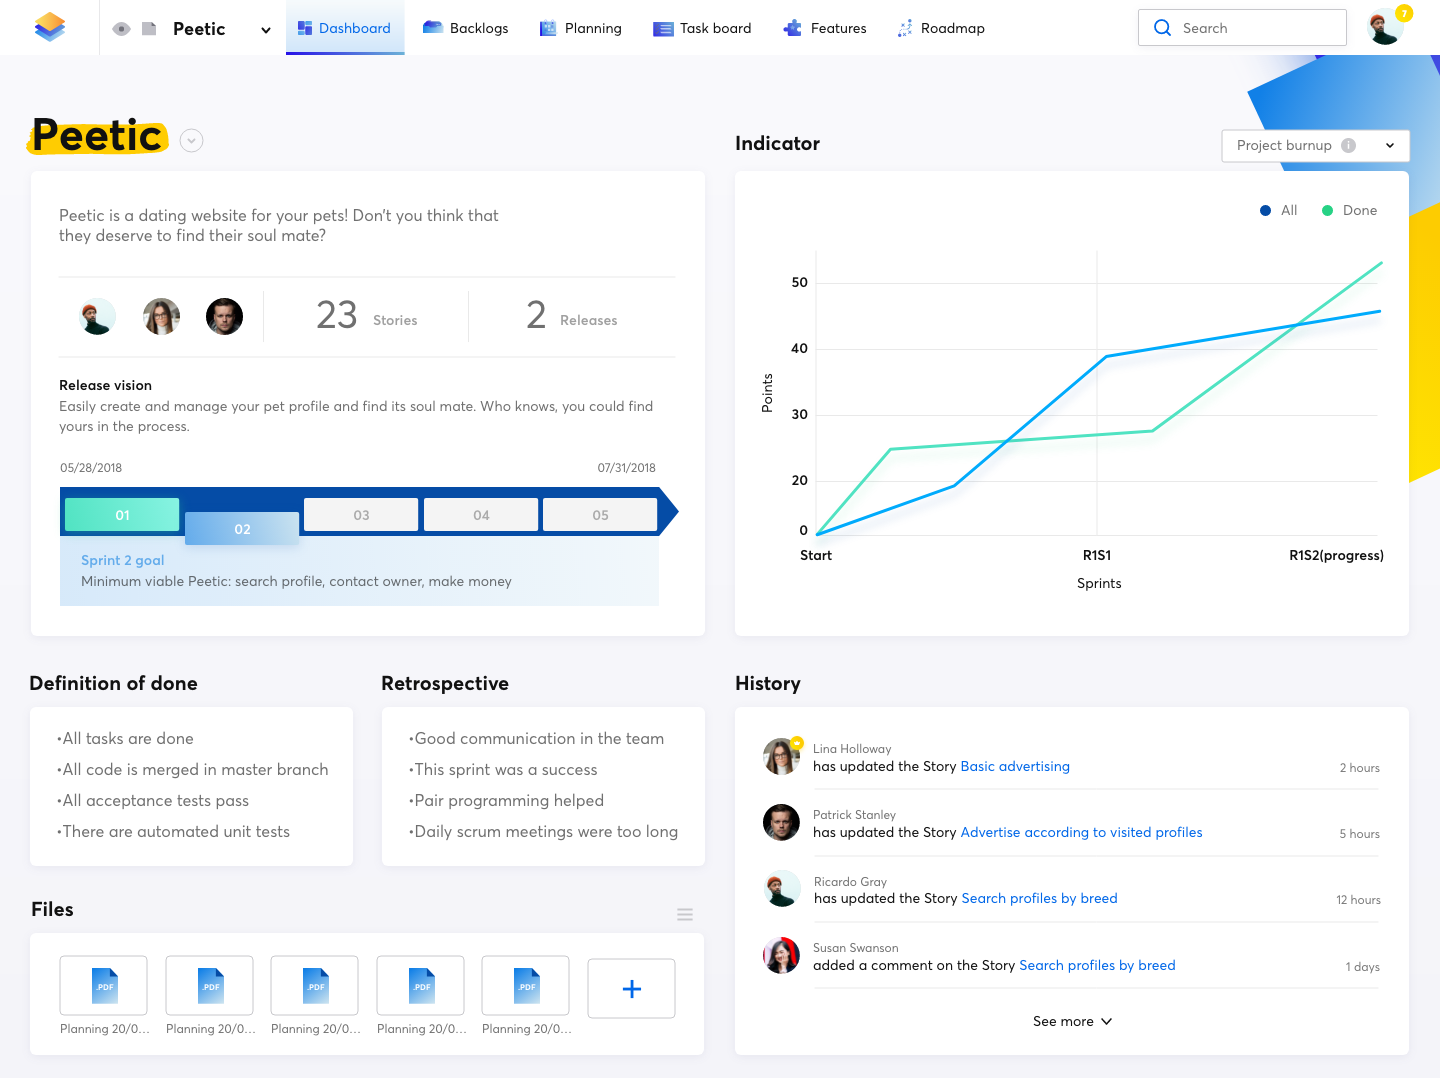Select sprint 04 on the release timeline

tap(481, 515)
